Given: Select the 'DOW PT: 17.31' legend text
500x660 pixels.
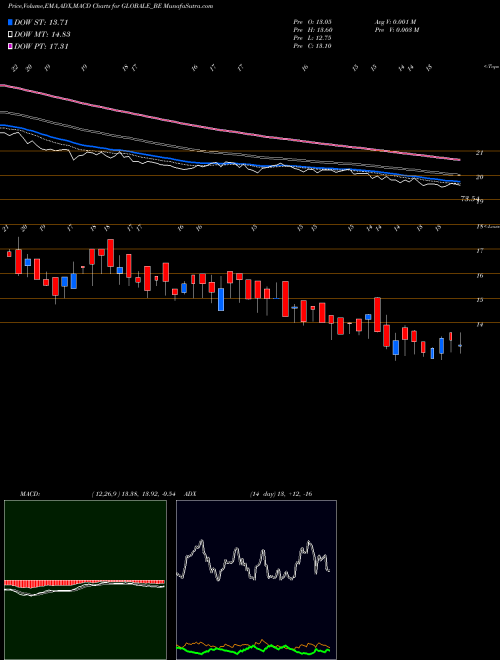Looking at the screenshot, I should click(x=41, y=47).
